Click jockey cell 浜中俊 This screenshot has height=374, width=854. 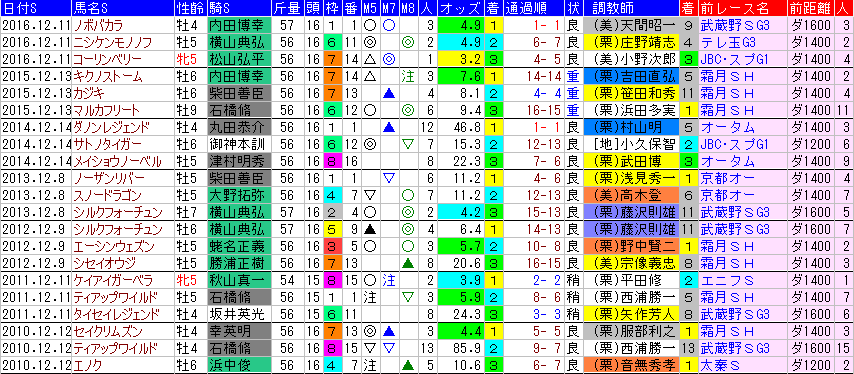click(x=239, y=365)
